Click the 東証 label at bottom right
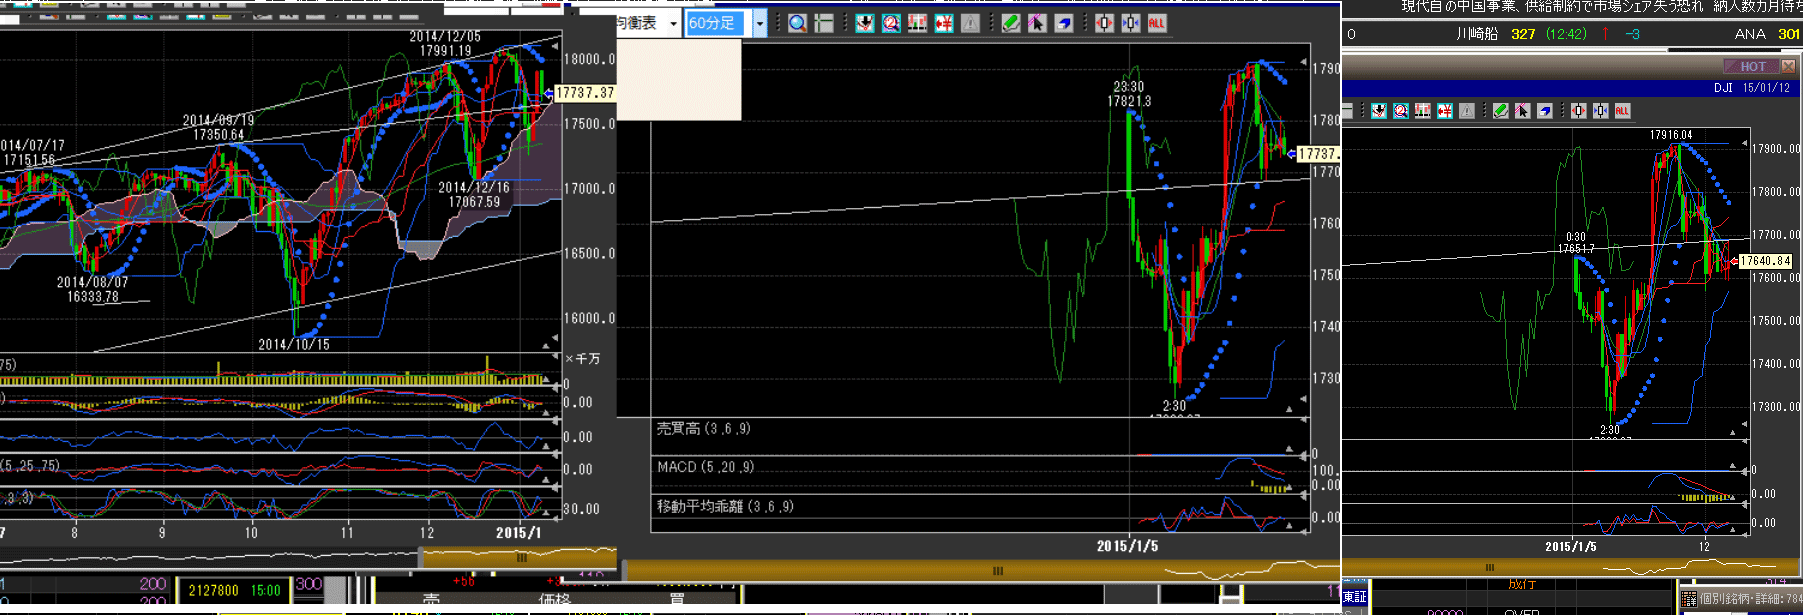1803x615 pixels. pos(1354,597)
